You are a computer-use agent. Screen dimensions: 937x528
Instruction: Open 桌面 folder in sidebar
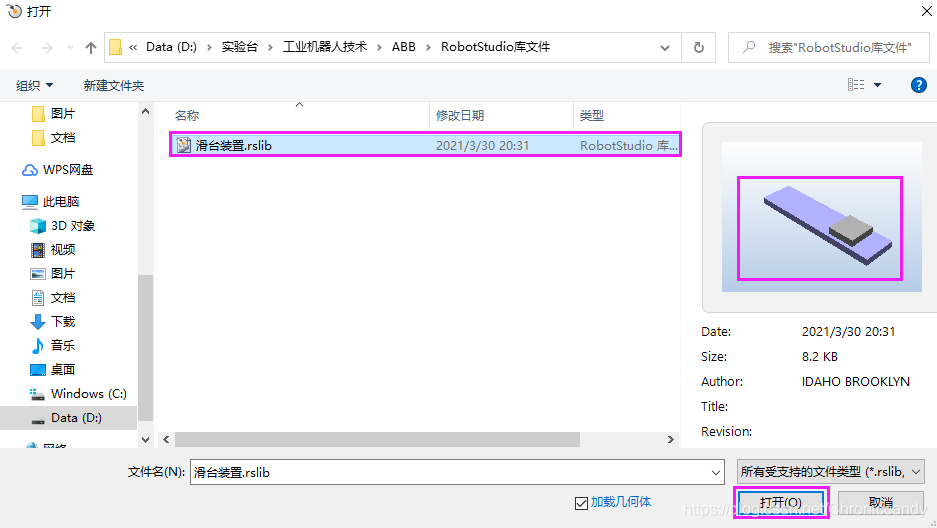tap(53, 369)
